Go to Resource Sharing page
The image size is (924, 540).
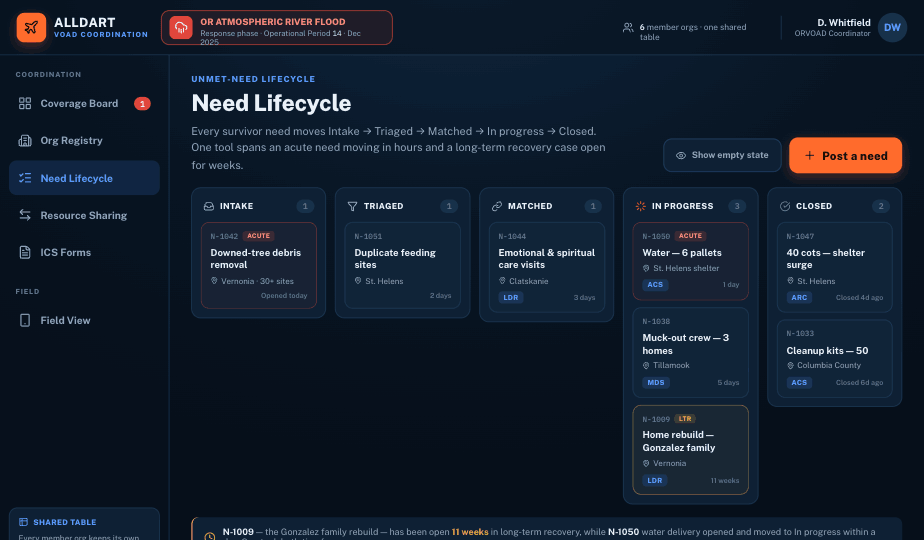(x=84, y=215)
